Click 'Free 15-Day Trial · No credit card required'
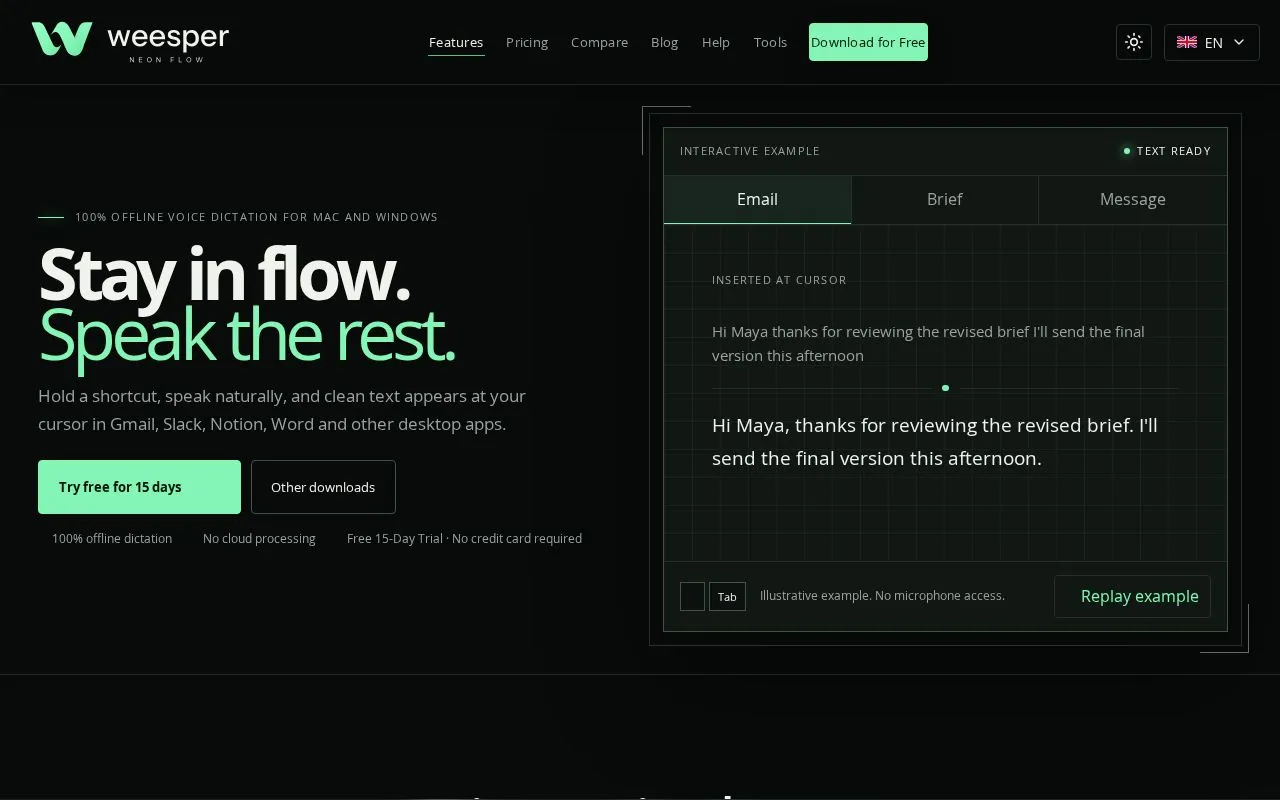This screenshot has height=800, width=1280. (x=464, y=538)
